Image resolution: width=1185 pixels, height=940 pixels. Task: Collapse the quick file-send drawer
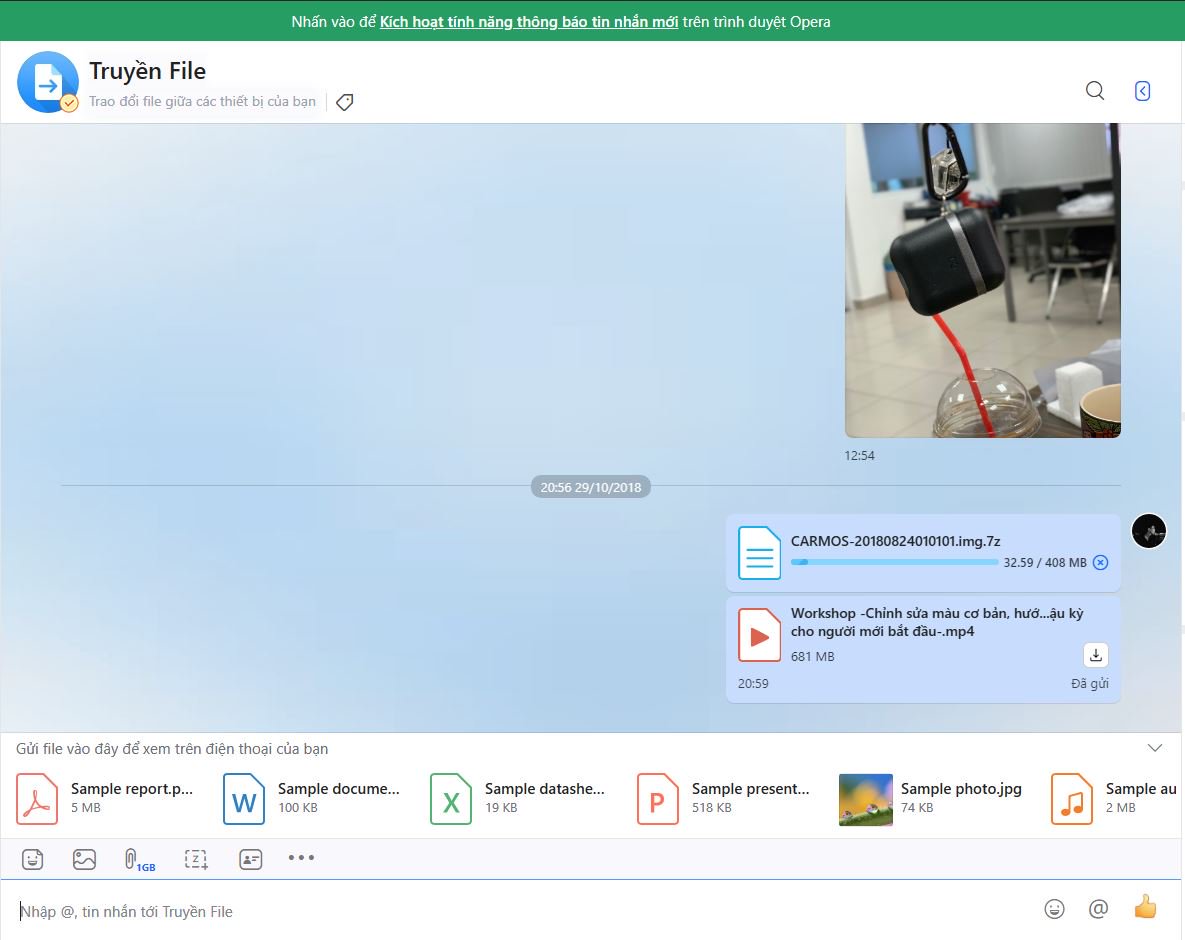(x=1154, y=747)
